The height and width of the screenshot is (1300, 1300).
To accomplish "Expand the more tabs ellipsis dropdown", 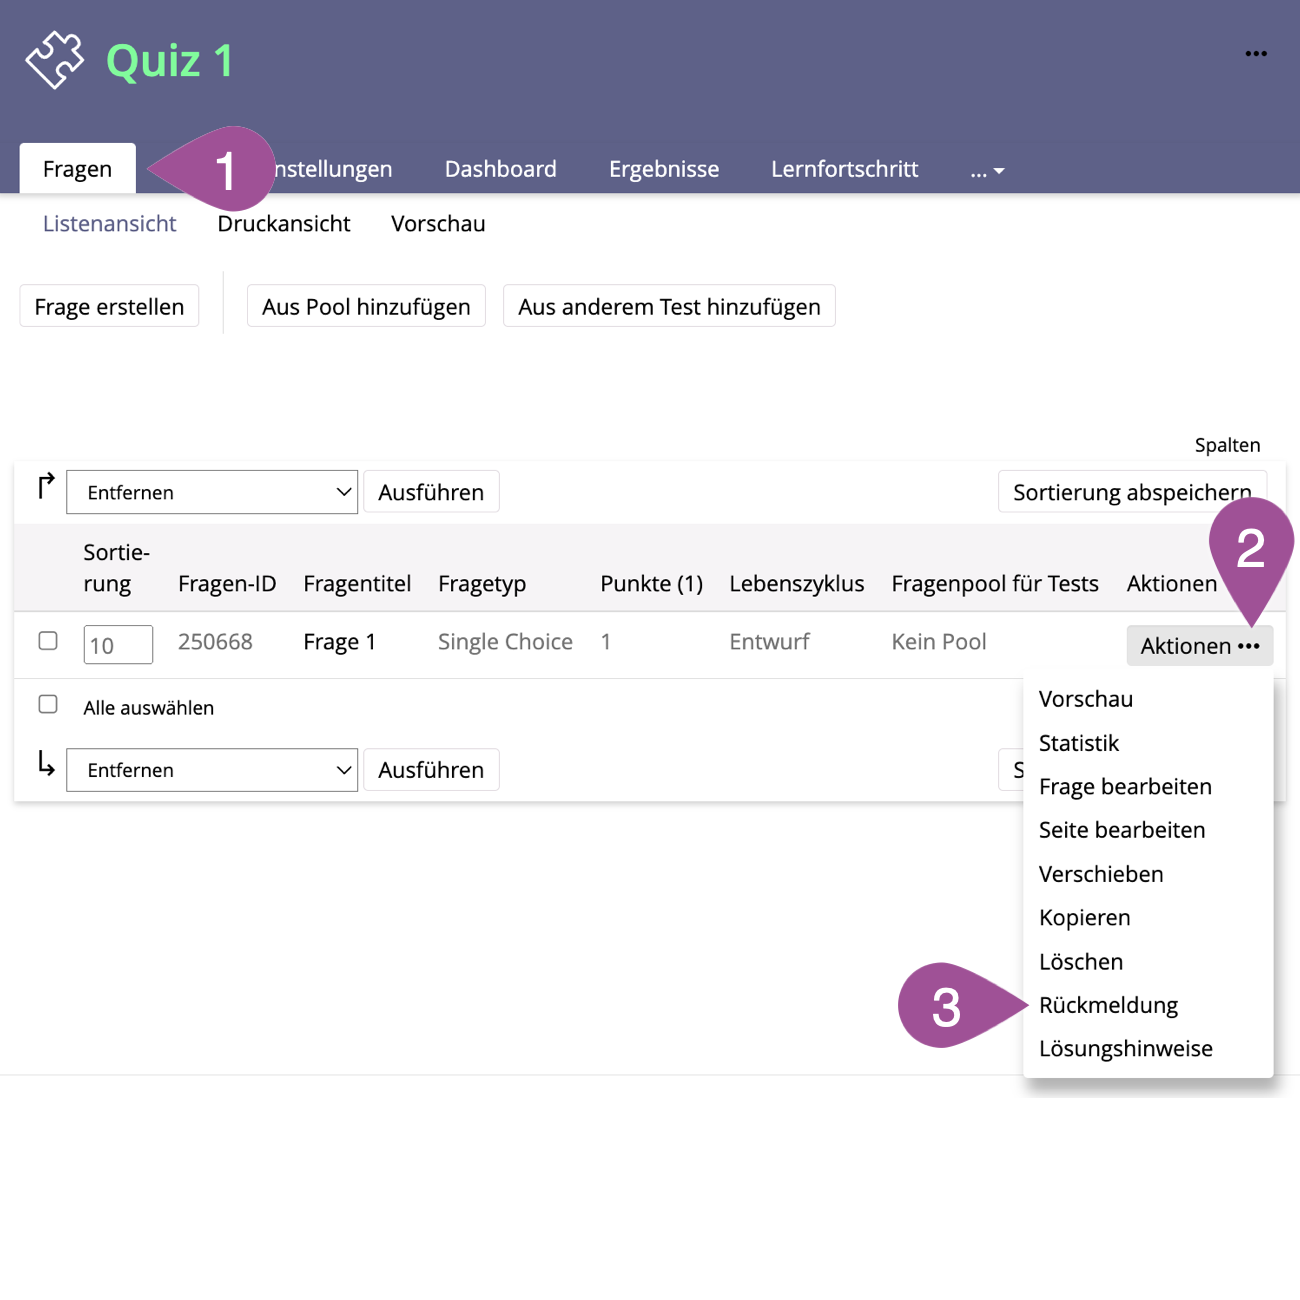I will point(987,171).
